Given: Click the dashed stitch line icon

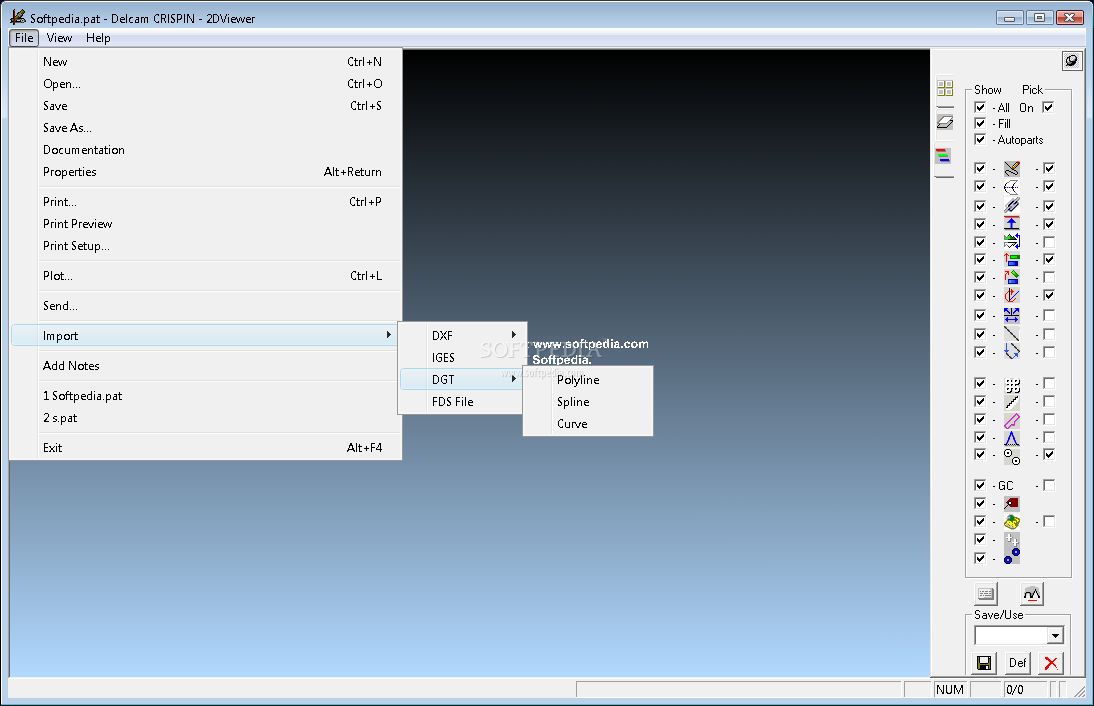Looking at the screenshot, I should point(1012,402).
